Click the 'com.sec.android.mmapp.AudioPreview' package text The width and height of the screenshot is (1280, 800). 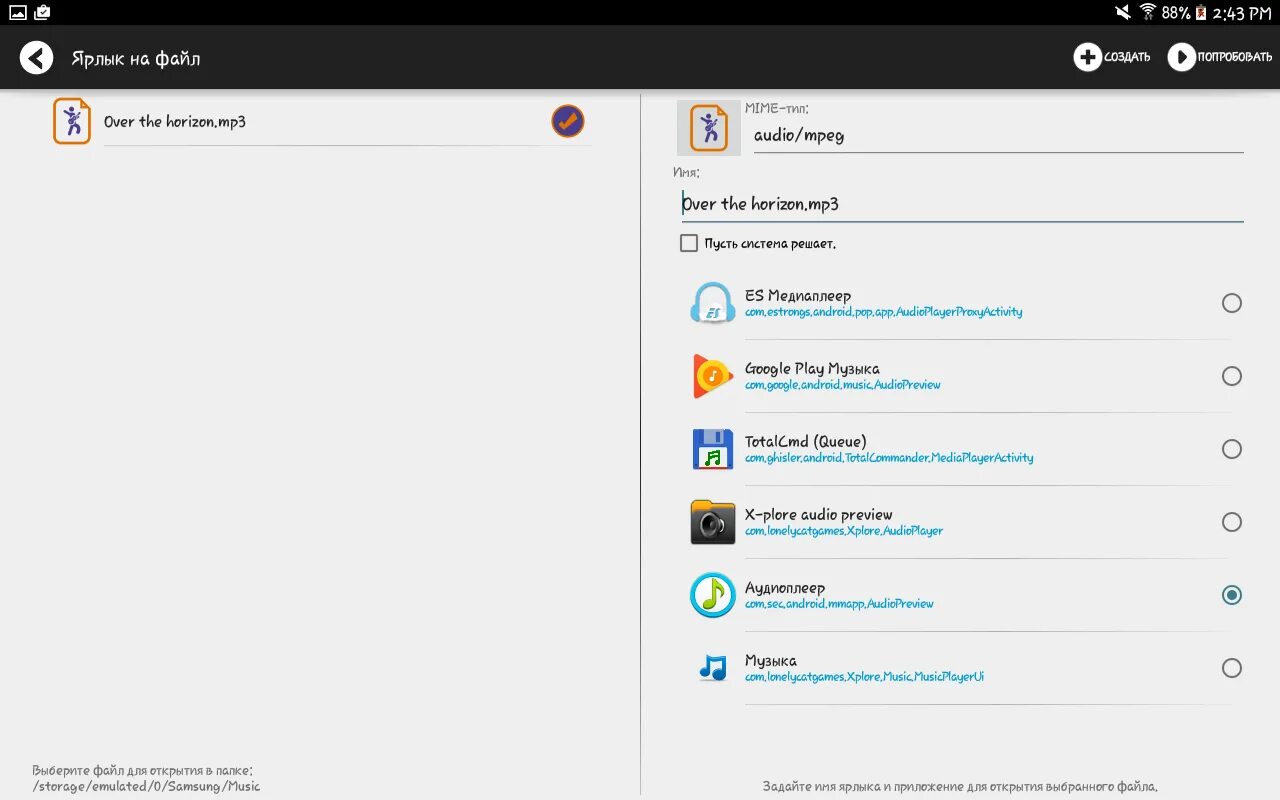[839, 604]
